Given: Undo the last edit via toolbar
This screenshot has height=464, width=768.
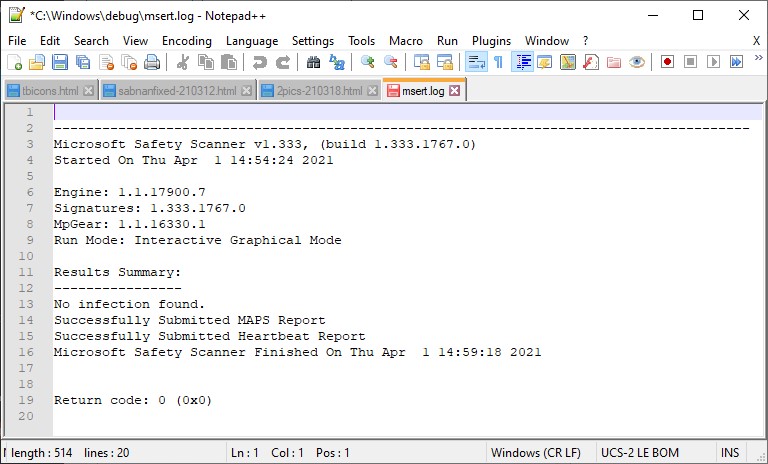Looking at the screenshot, I should tap(260, 62).
